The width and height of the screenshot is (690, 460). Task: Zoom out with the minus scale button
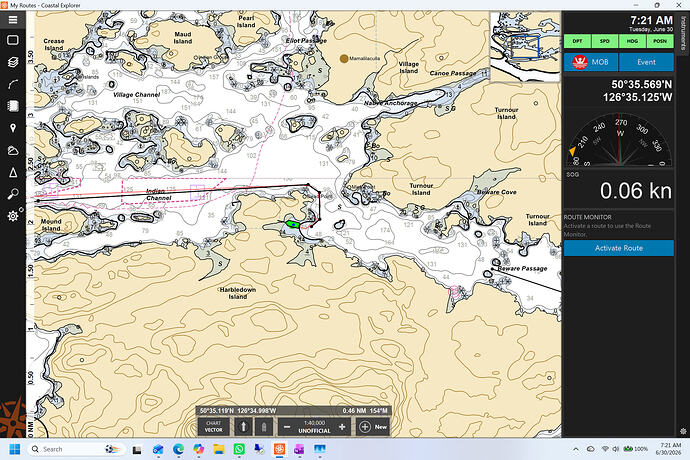tap(287, 427)
